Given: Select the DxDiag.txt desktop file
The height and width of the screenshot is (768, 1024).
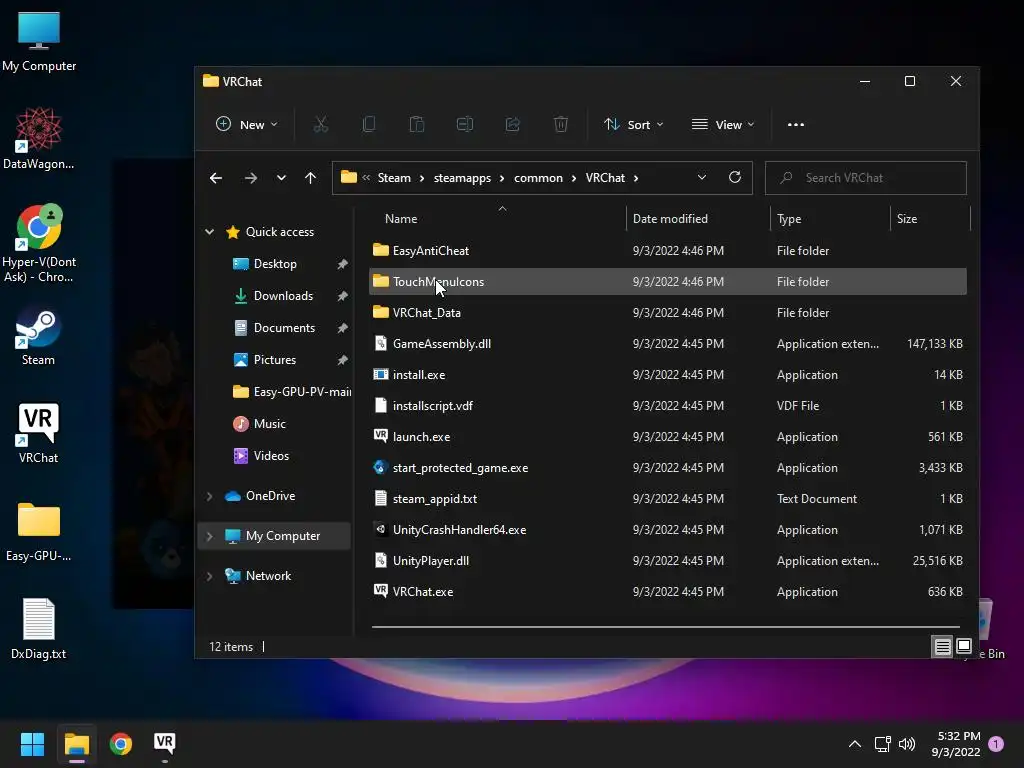Looking at the screenshot, I should [38, 629].
